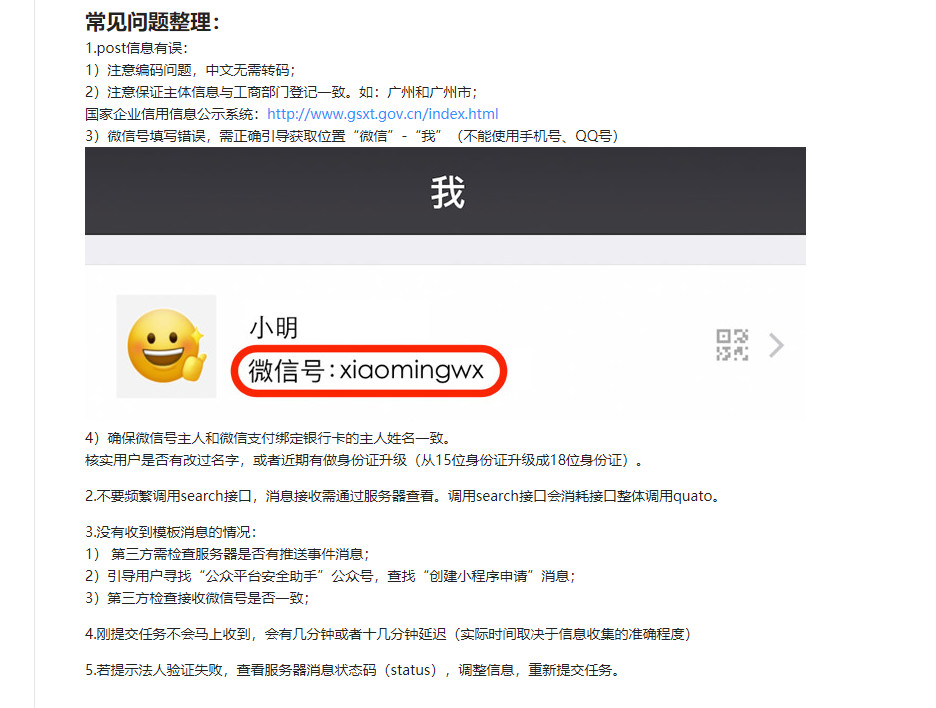Open the gsxt.gov.cn index.html link
The height and width of the screenshot is (708, 936).
382,114
